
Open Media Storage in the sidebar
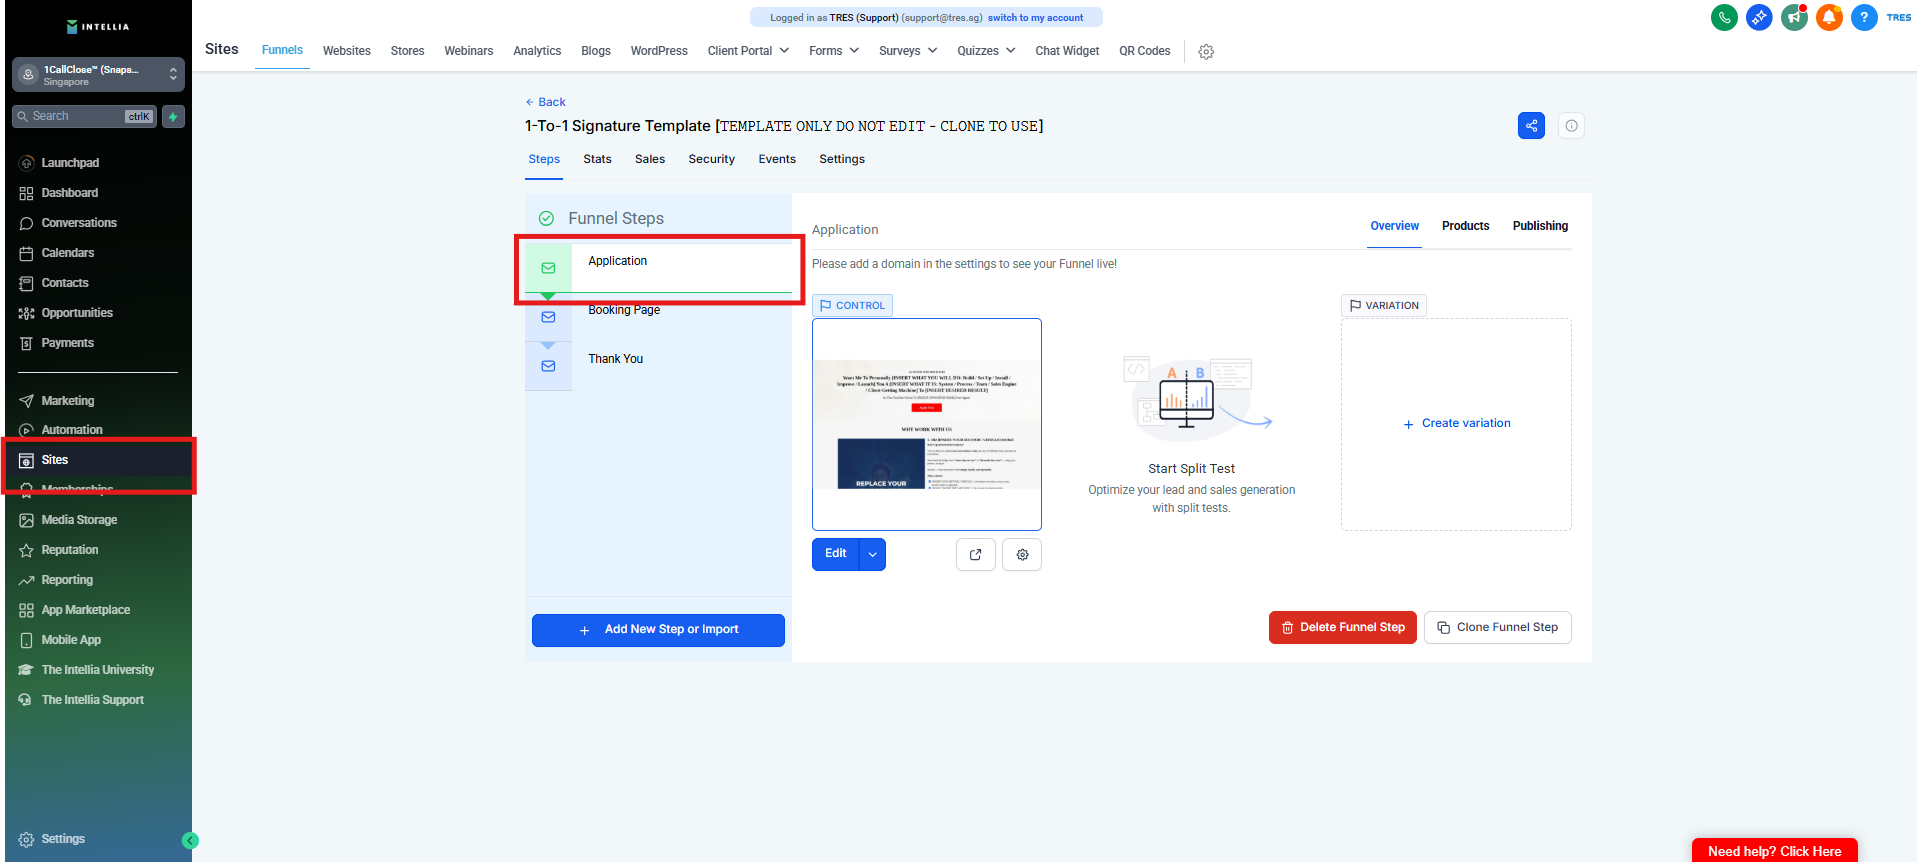[79, 520]
